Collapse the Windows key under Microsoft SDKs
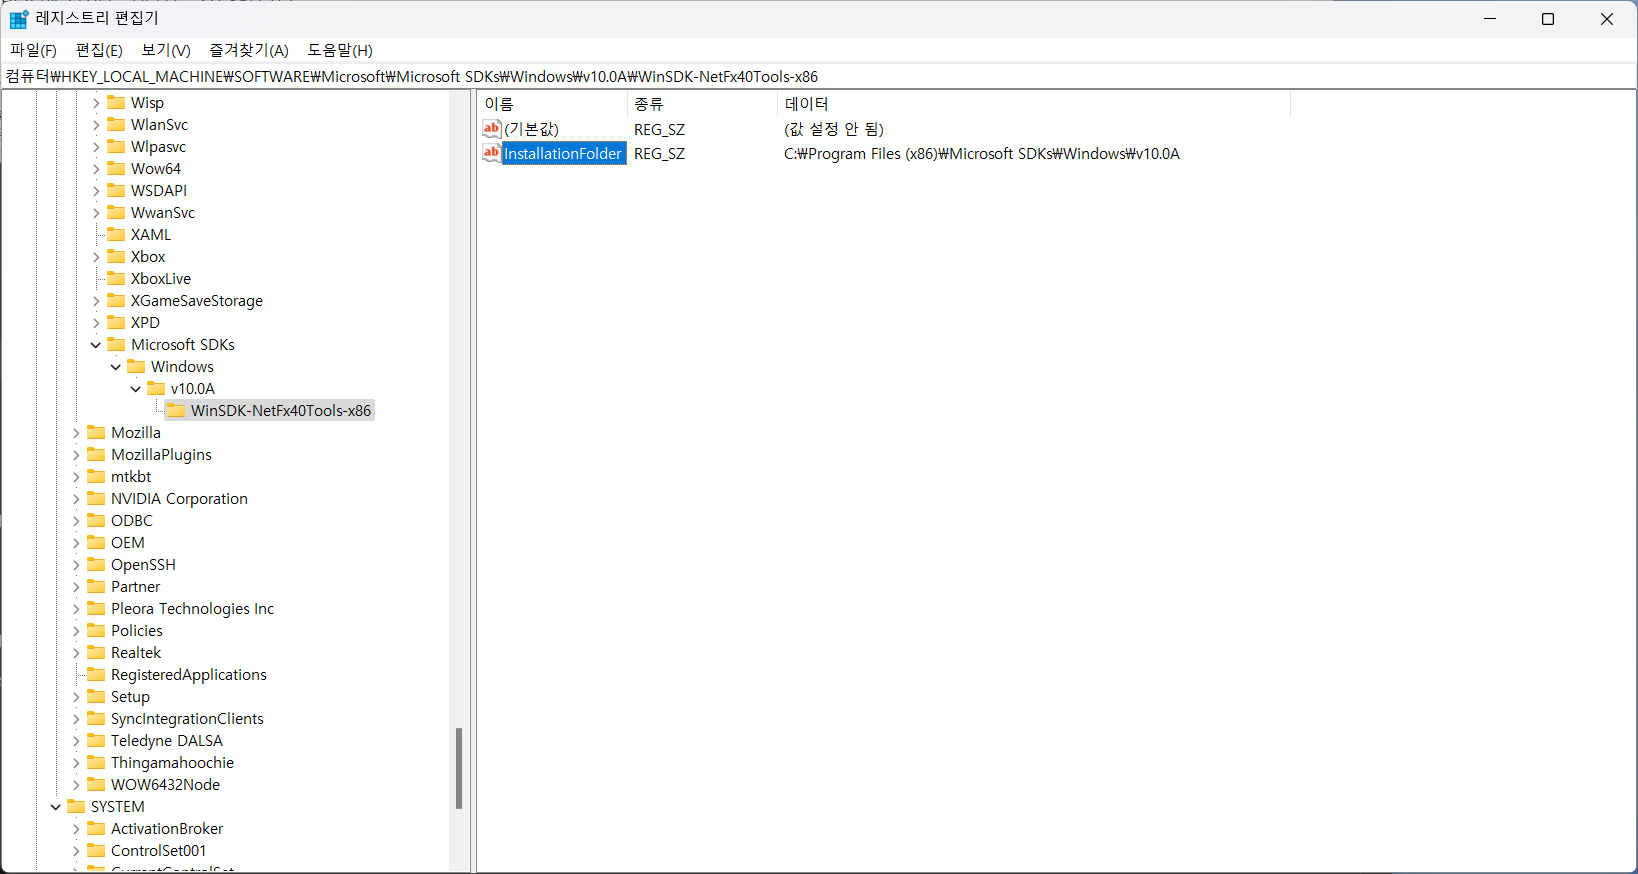This screenshot has height=874, width=1638. tap(116, 366)
